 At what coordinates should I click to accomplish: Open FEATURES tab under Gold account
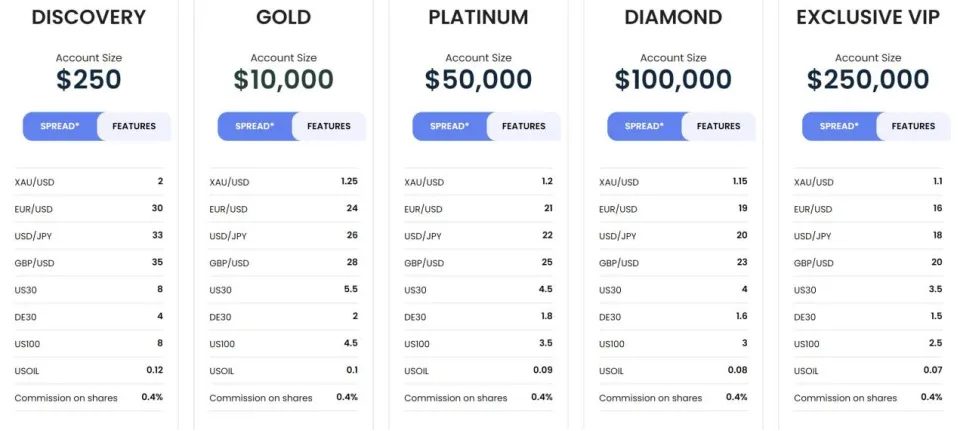point(329,127)
